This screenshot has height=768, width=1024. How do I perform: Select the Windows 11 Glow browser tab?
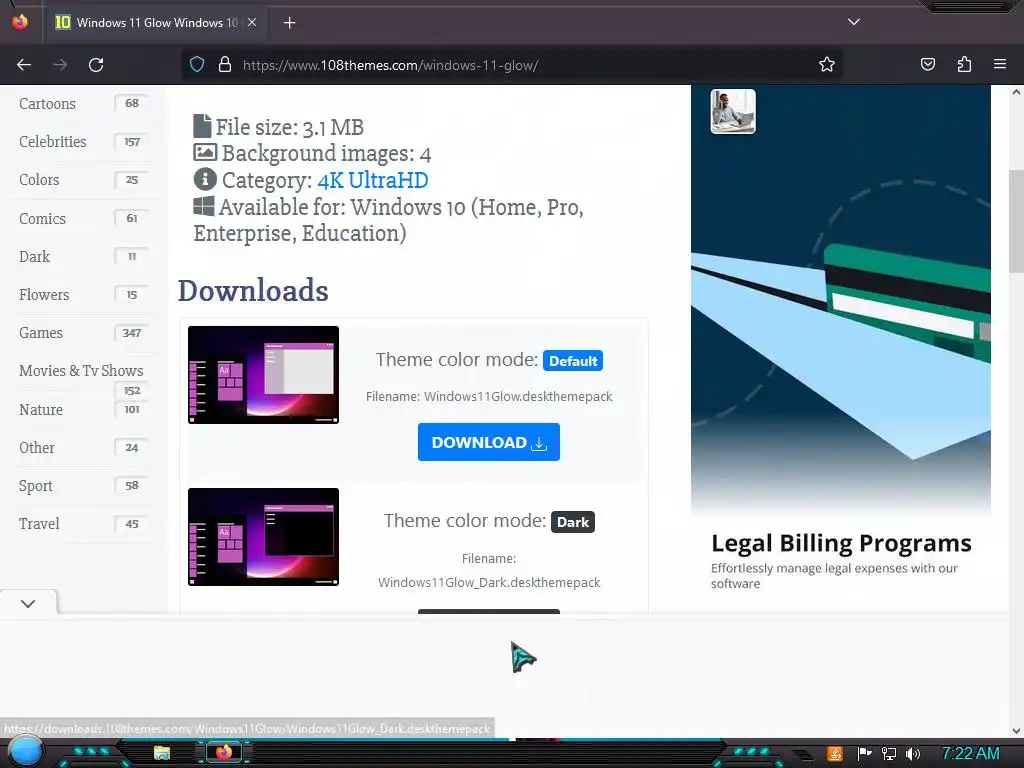155,23
